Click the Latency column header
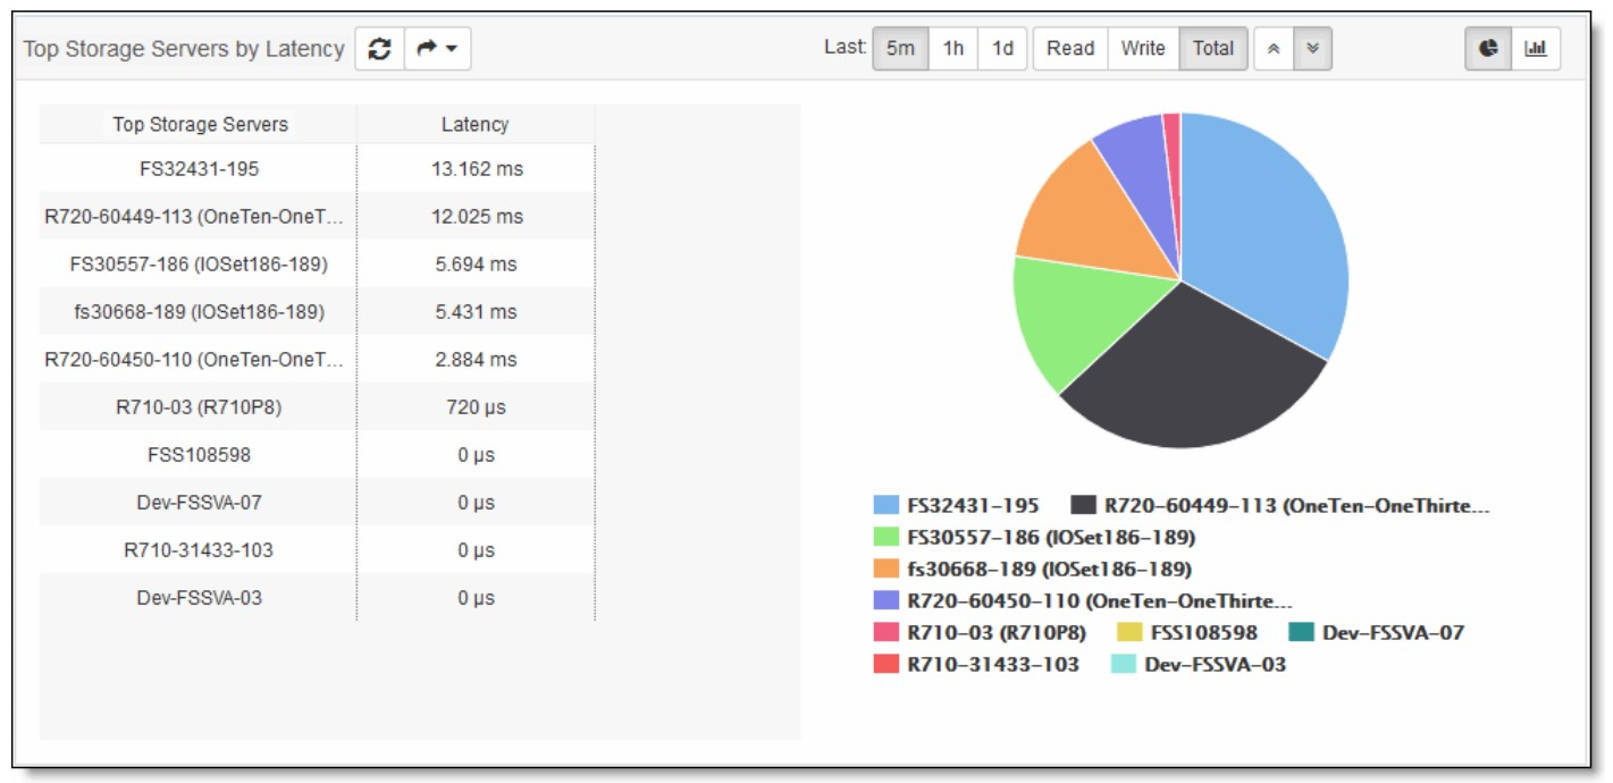Image resolution: width=1613 pixels, height=783 pixels. [x=475, y=124]
